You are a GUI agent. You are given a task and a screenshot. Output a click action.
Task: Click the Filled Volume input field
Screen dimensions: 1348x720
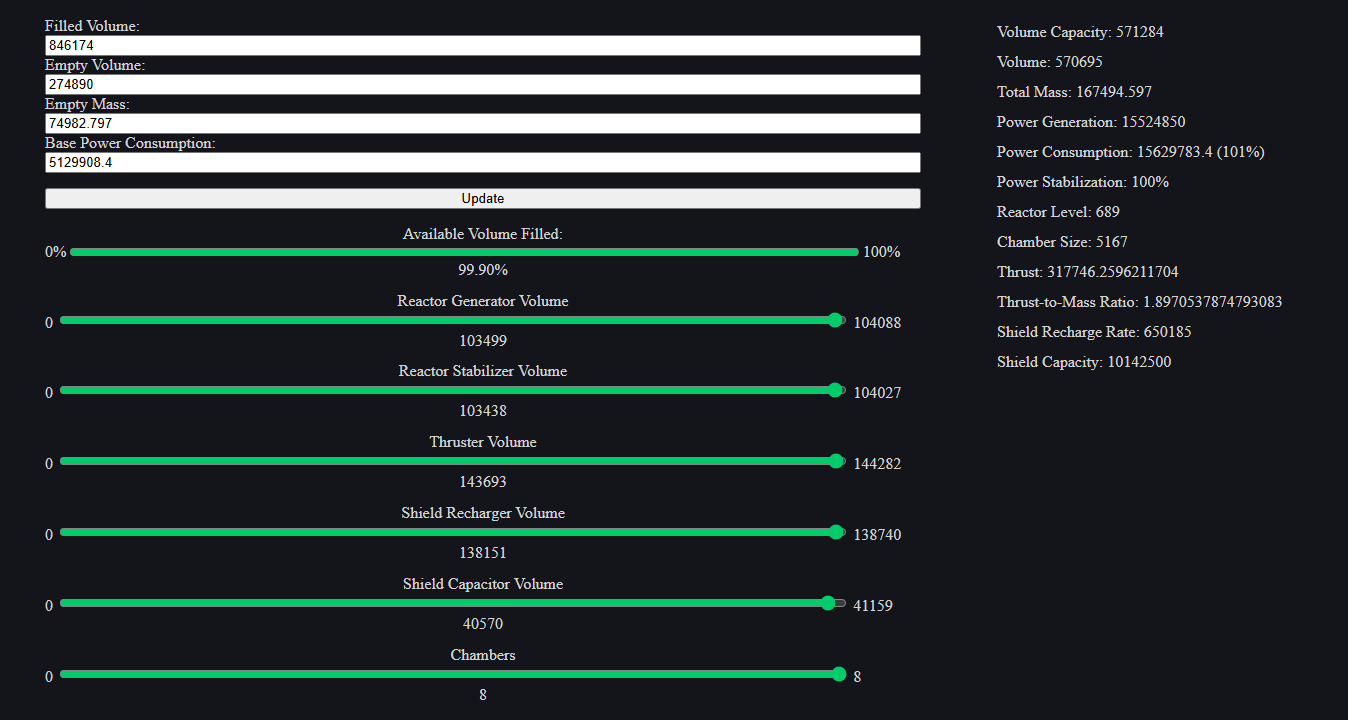482,46
